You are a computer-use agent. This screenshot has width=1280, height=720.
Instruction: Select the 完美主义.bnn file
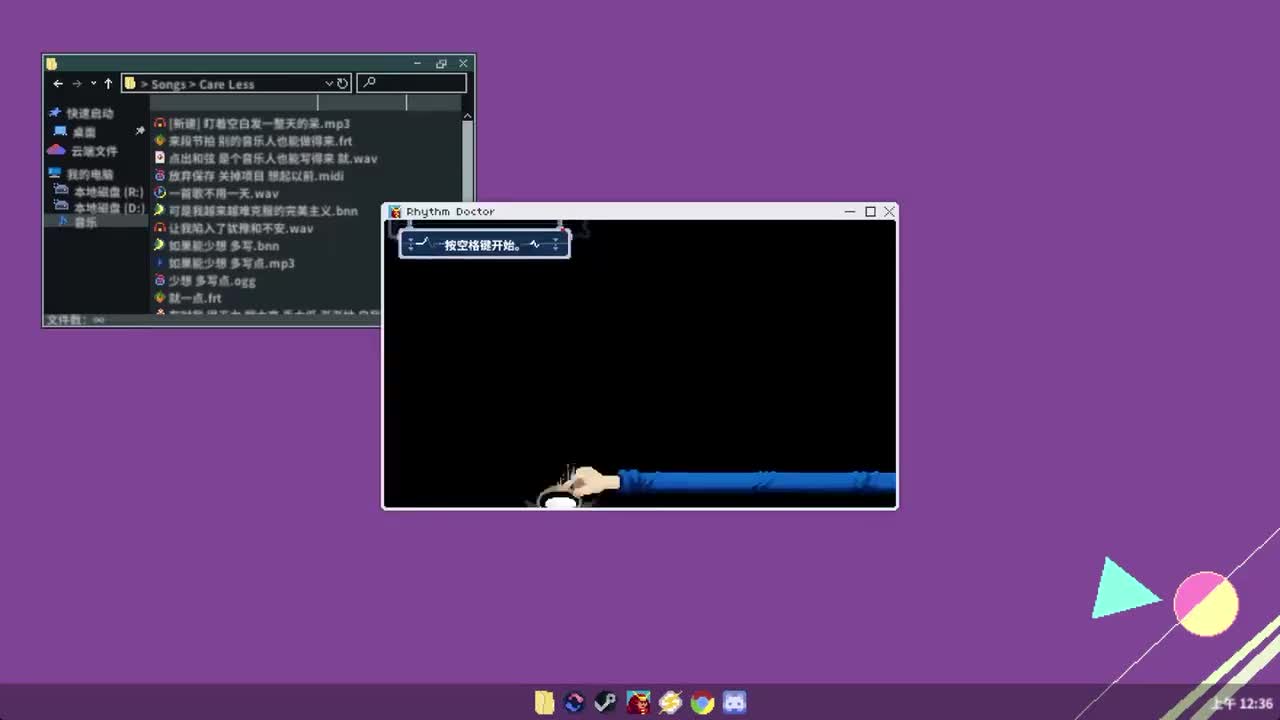click(255, 211)
